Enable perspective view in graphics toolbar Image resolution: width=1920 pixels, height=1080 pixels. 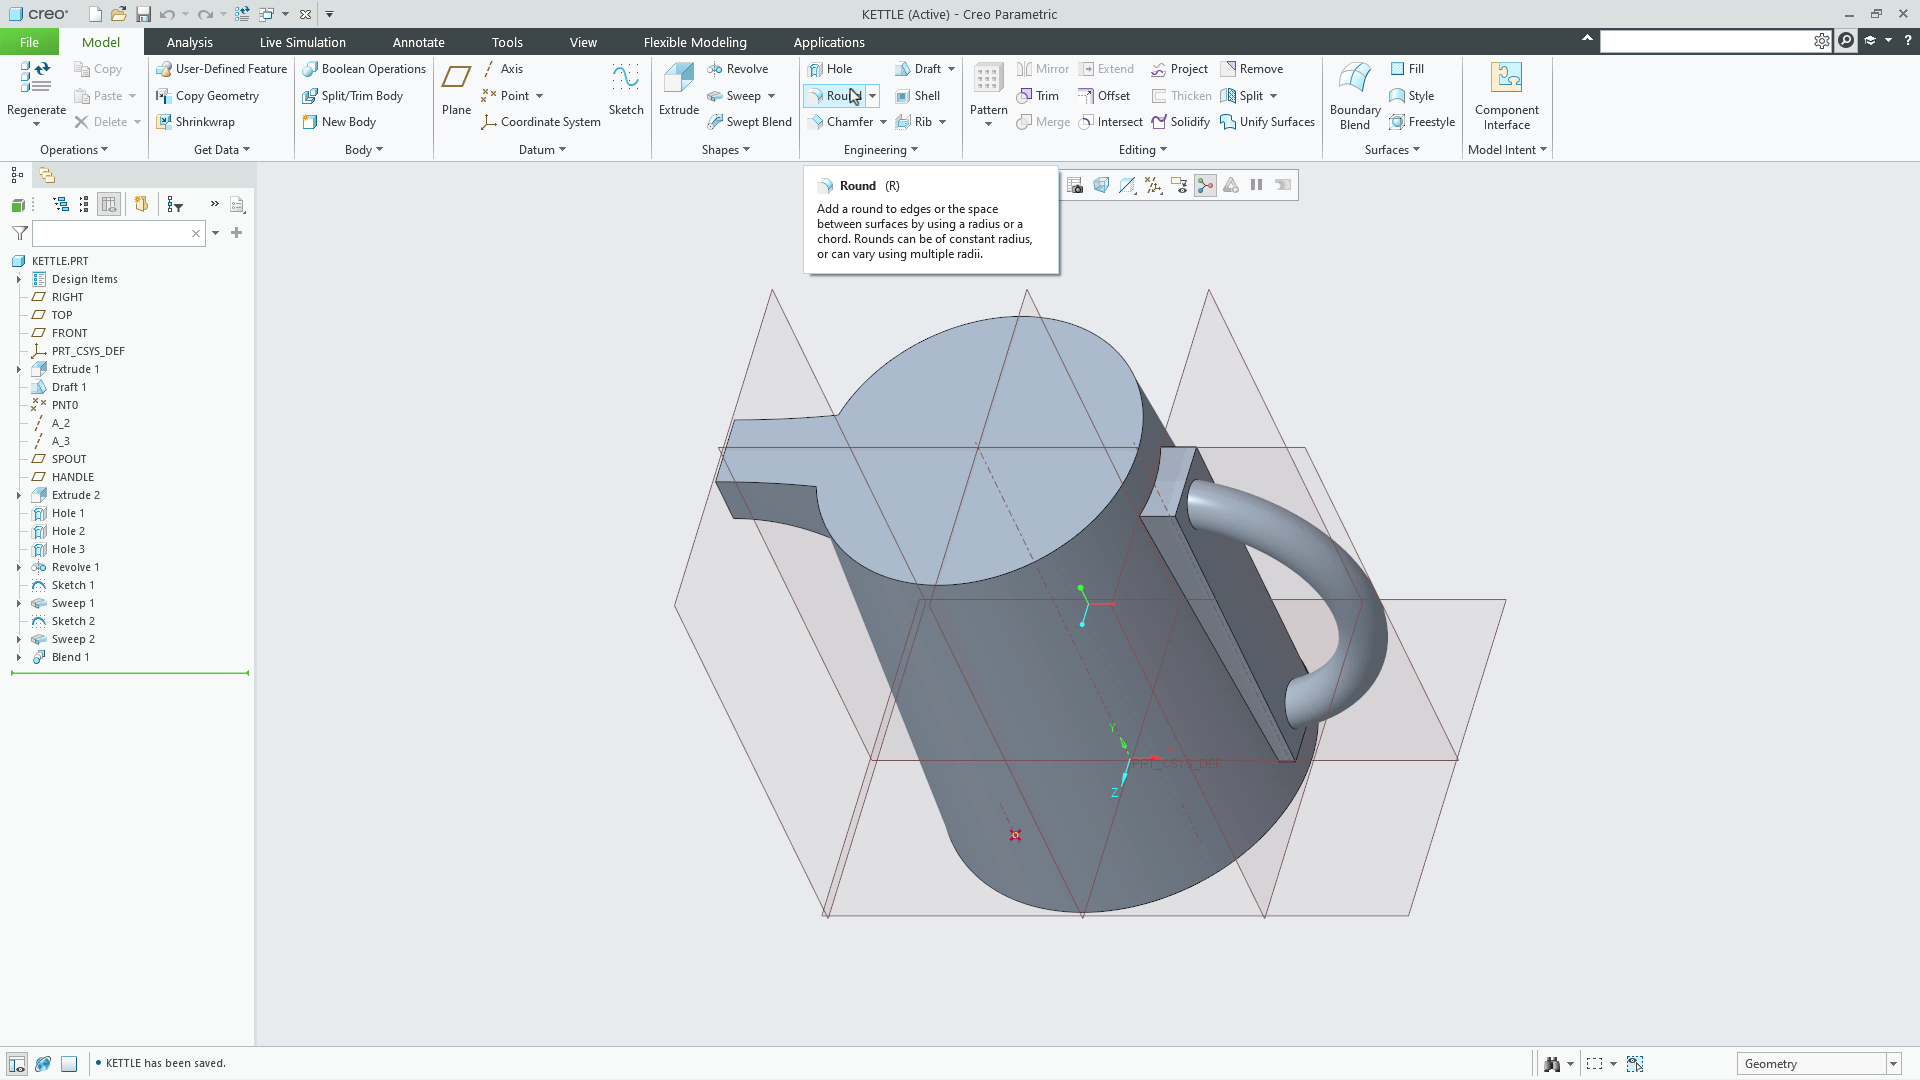click(x=1101, y=185)
